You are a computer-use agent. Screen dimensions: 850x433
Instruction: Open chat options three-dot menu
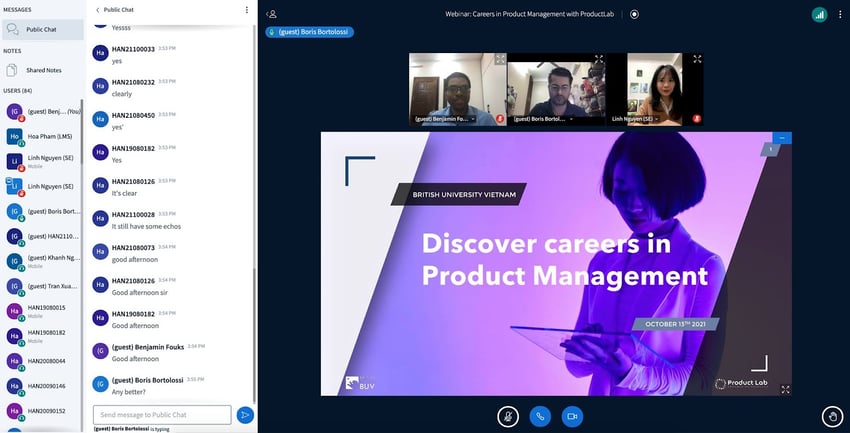point(247,10)
